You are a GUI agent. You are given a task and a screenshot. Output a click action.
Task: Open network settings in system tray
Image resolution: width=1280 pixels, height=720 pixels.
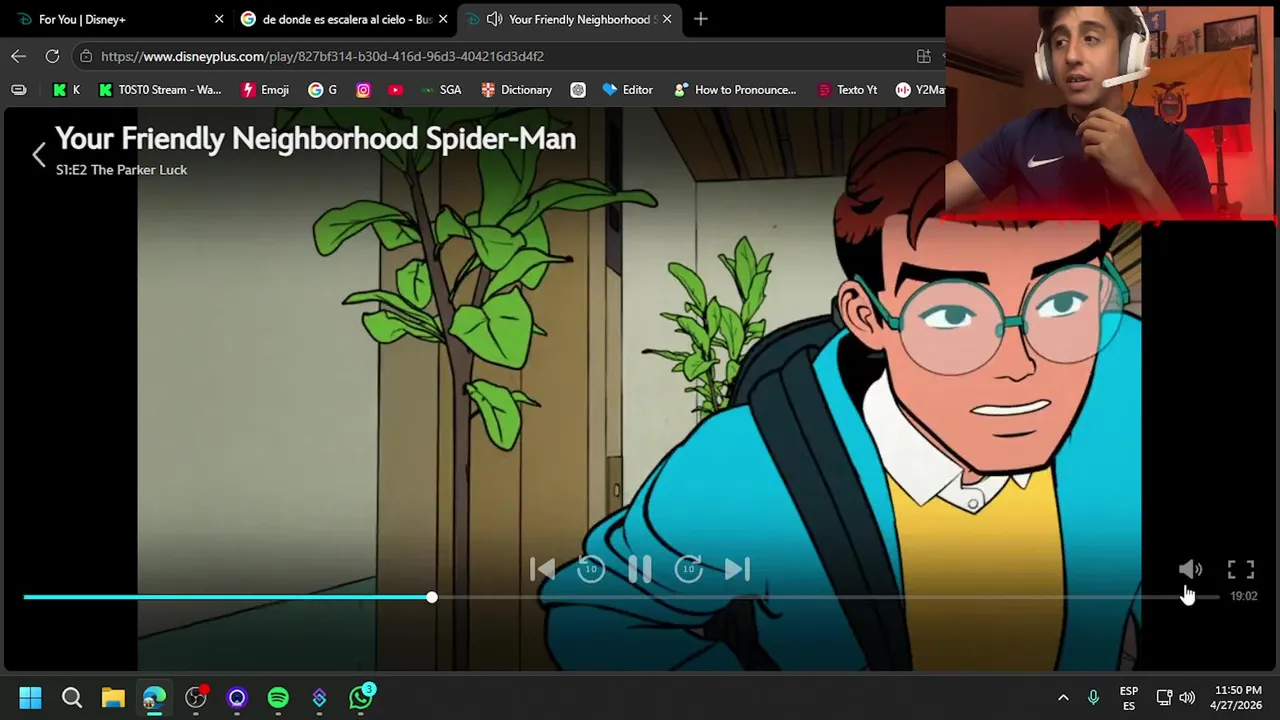coord(1164,698)
